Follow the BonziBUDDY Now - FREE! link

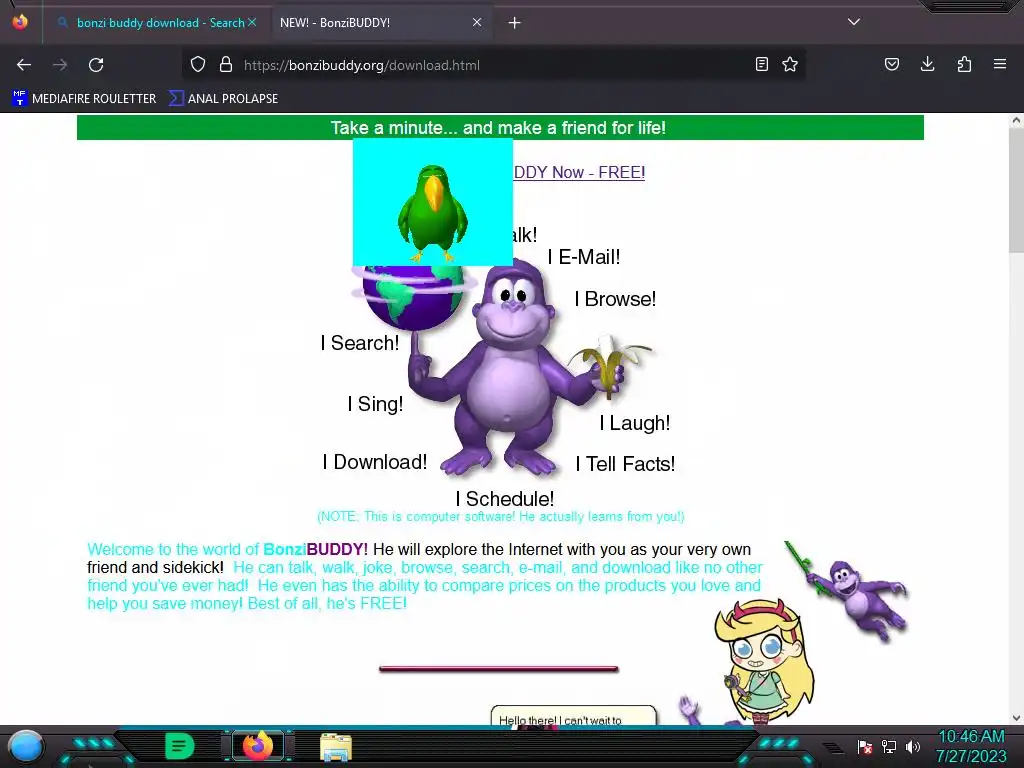click(579, 172)
